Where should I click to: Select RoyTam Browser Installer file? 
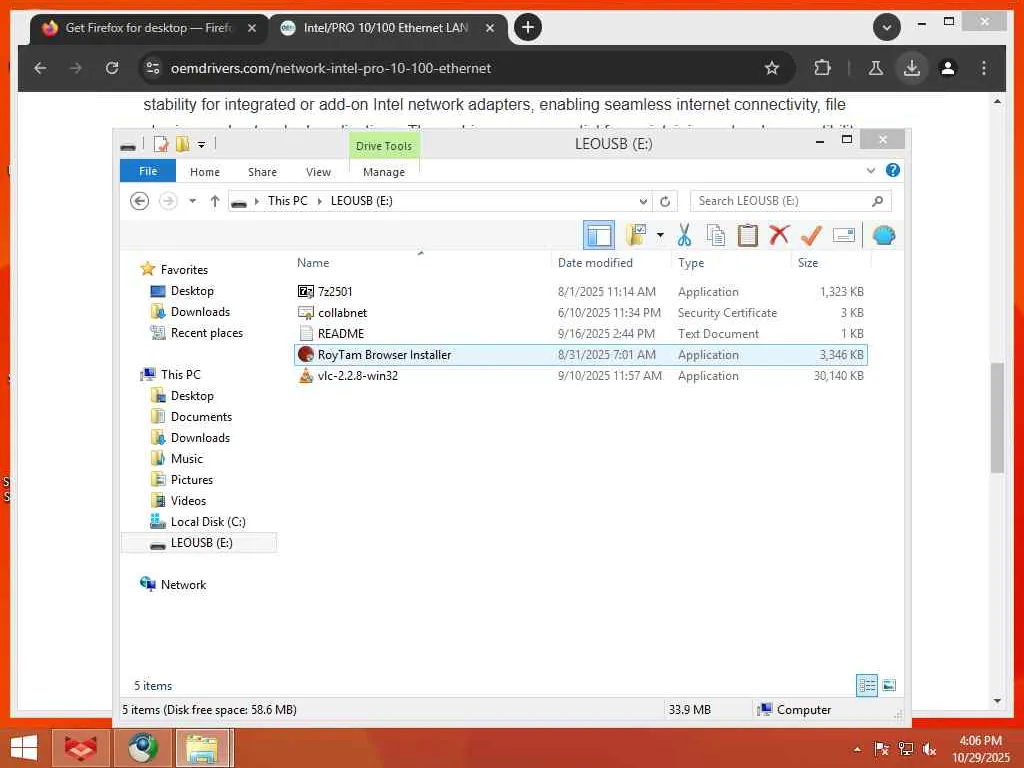(581, 355)
